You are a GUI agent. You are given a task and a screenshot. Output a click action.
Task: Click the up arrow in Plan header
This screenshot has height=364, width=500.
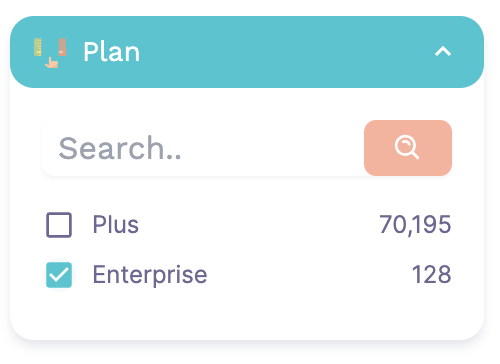pos(443,52)
